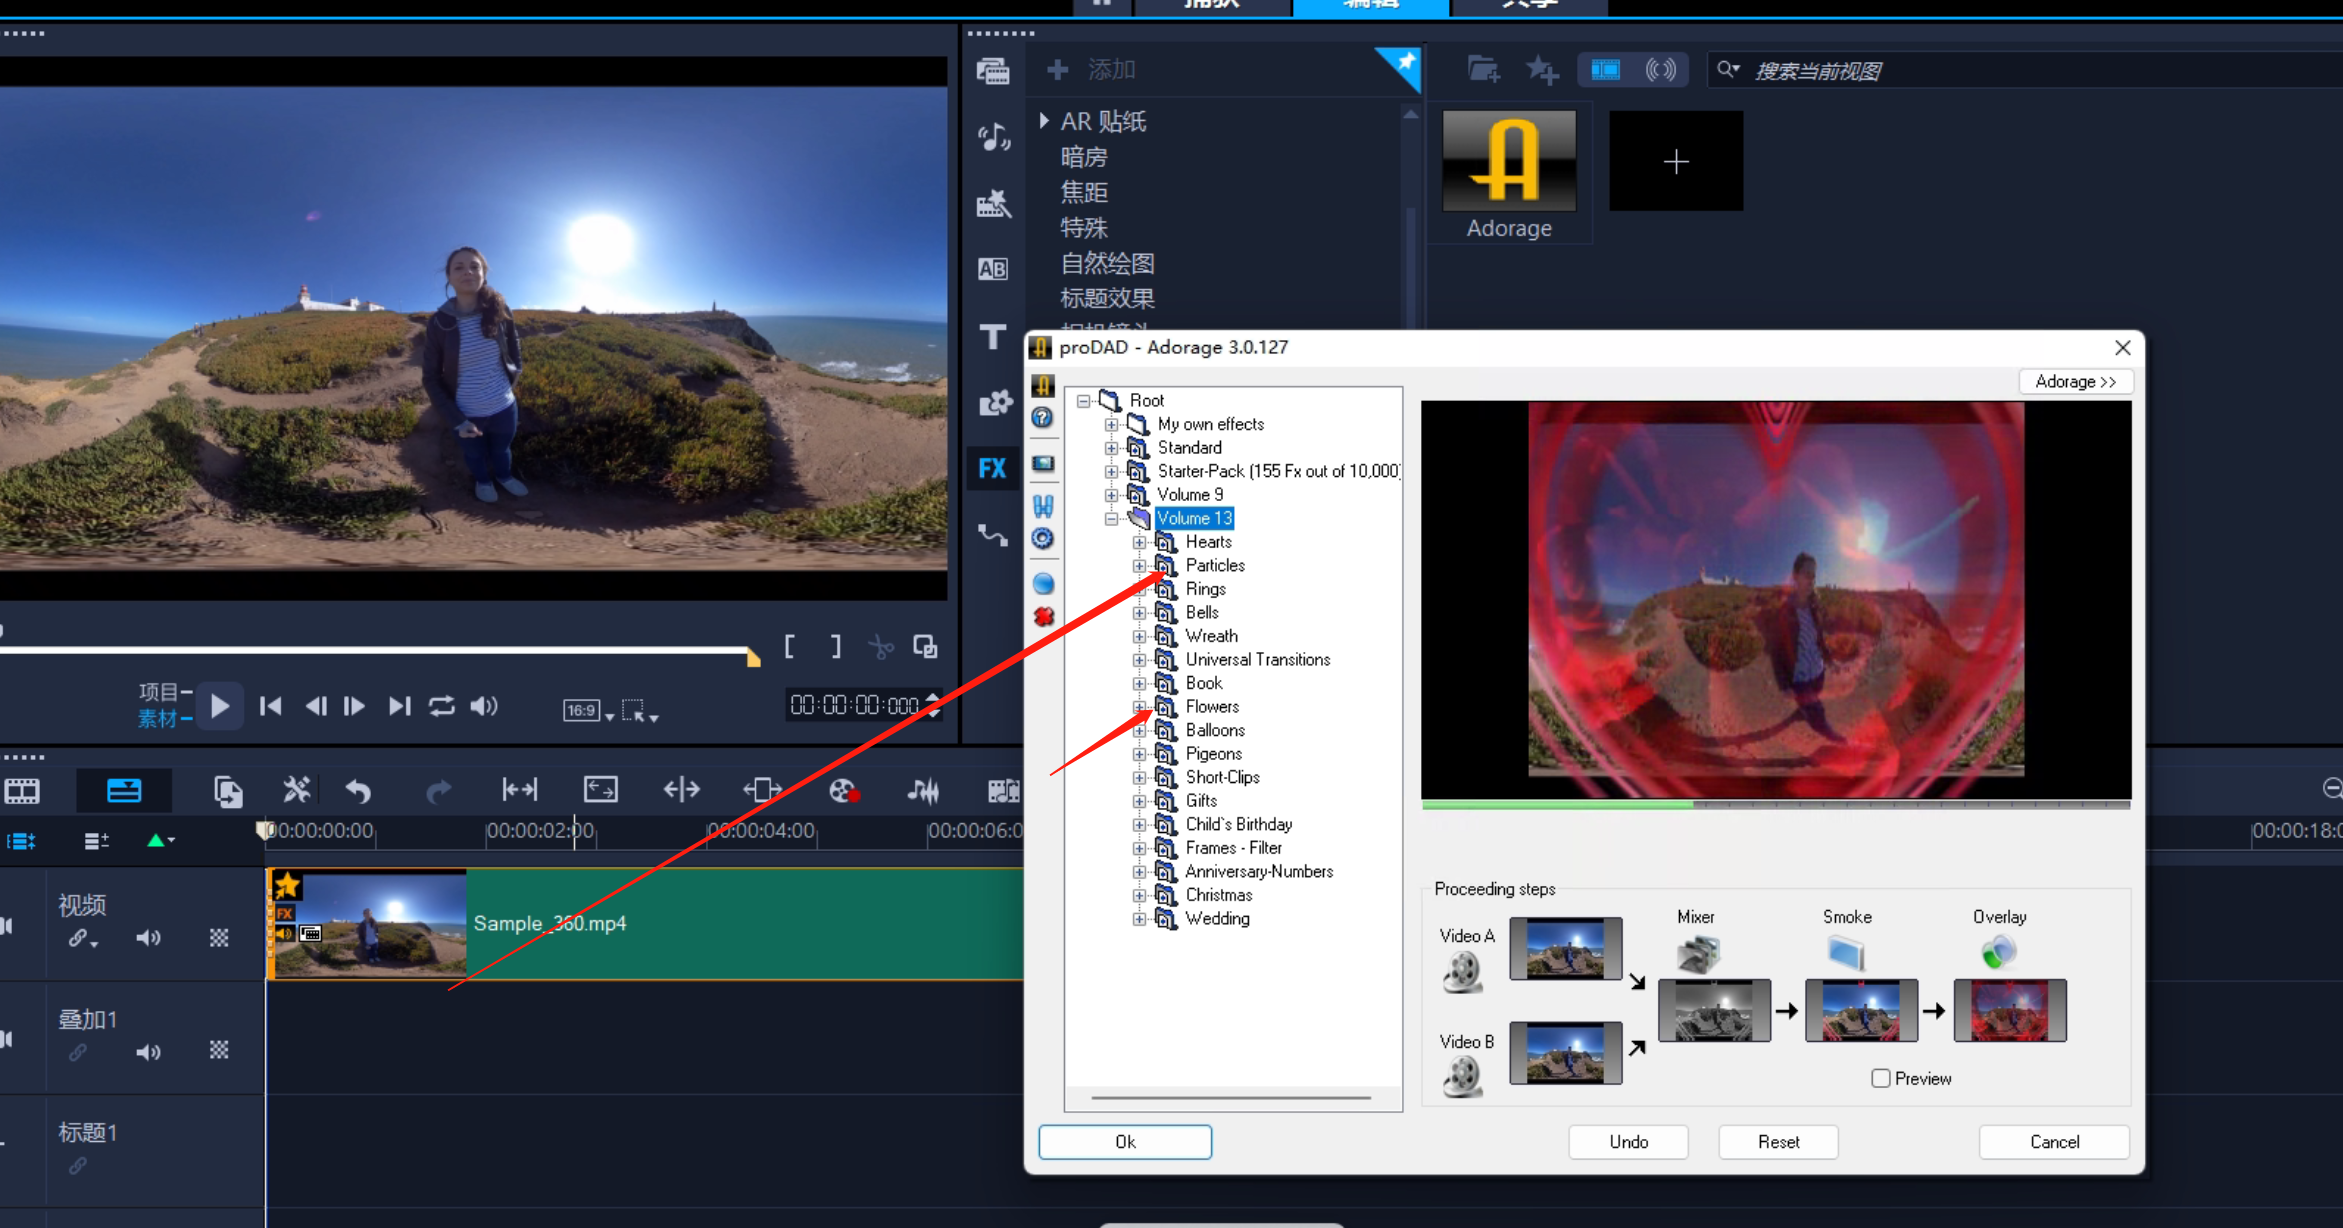This screenshot has width=2343, height=1228.
Task: Select the Christmas effects folder
Action: pos(1218,895)
